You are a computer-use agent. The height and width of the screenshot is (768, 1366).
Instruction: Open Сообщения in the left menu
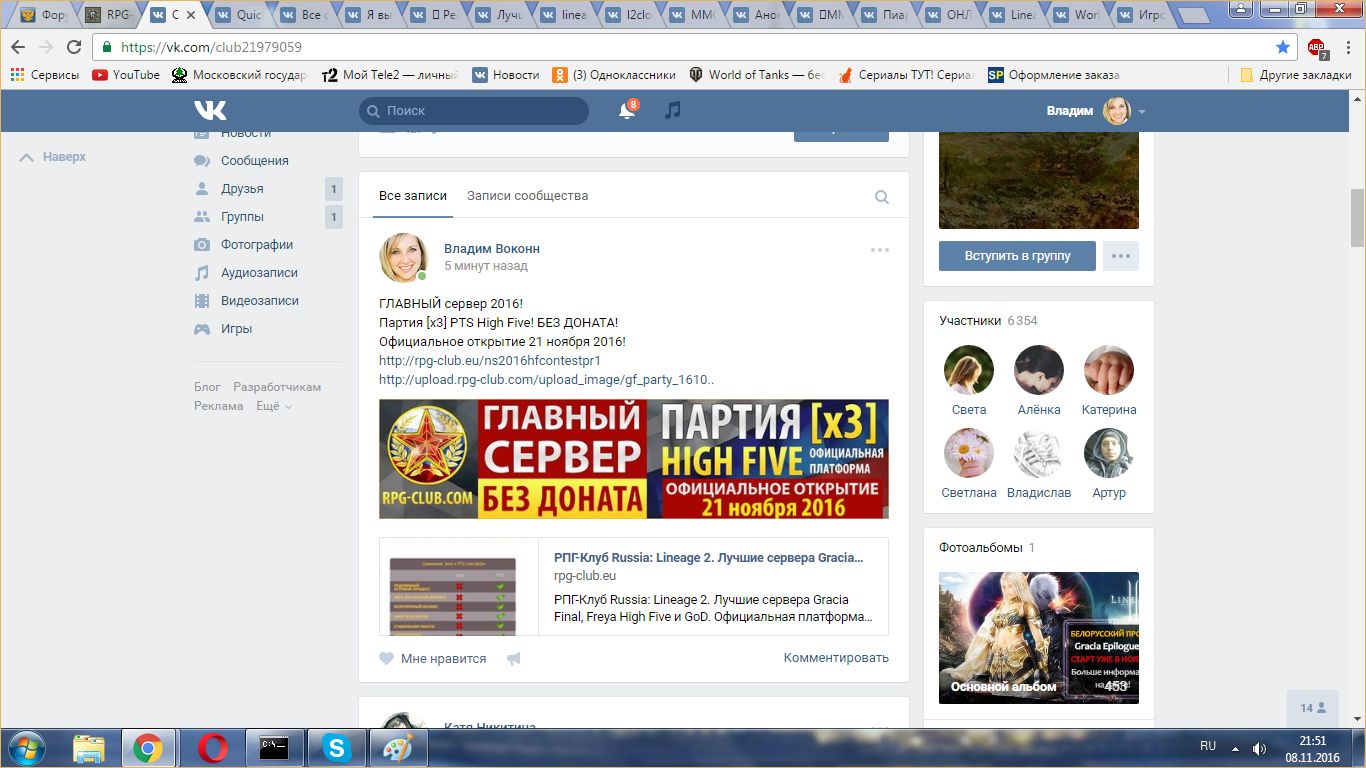[x=254, y=161]
